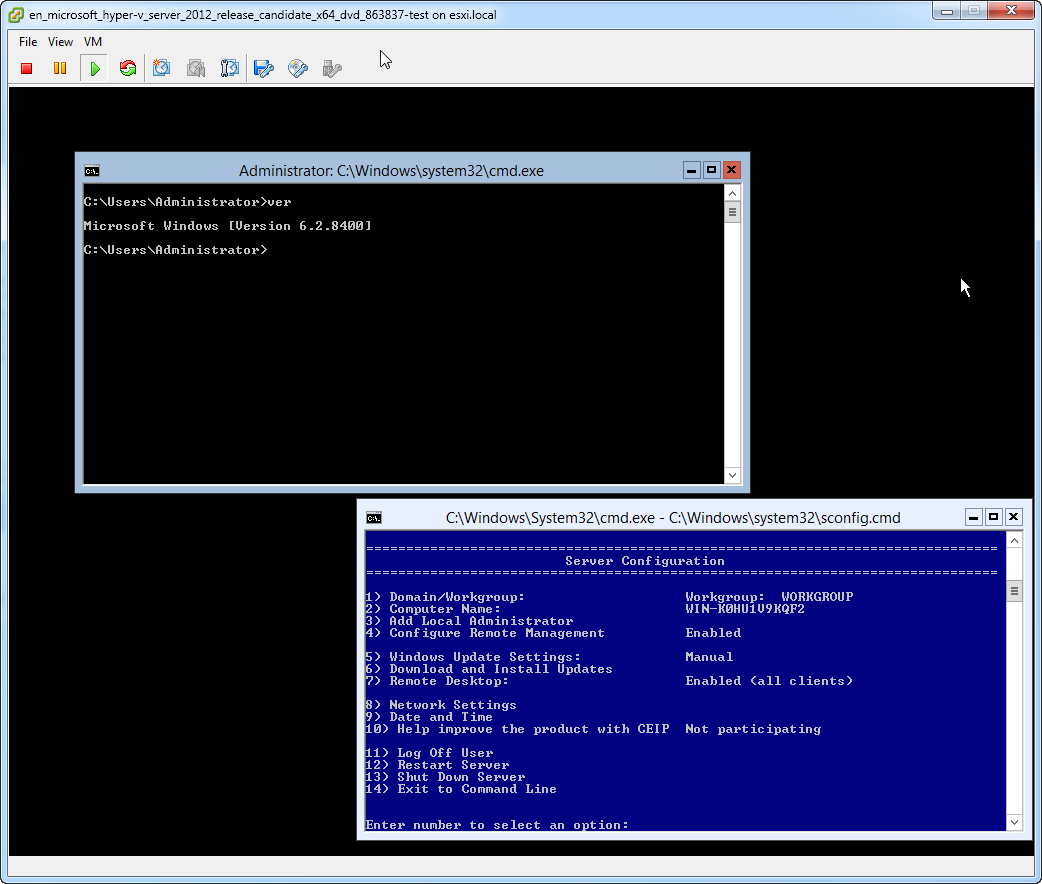Click '13) Shut Down Server' option text
Image resolution: width=1042 pixels, height=884 pixels.
445,776
